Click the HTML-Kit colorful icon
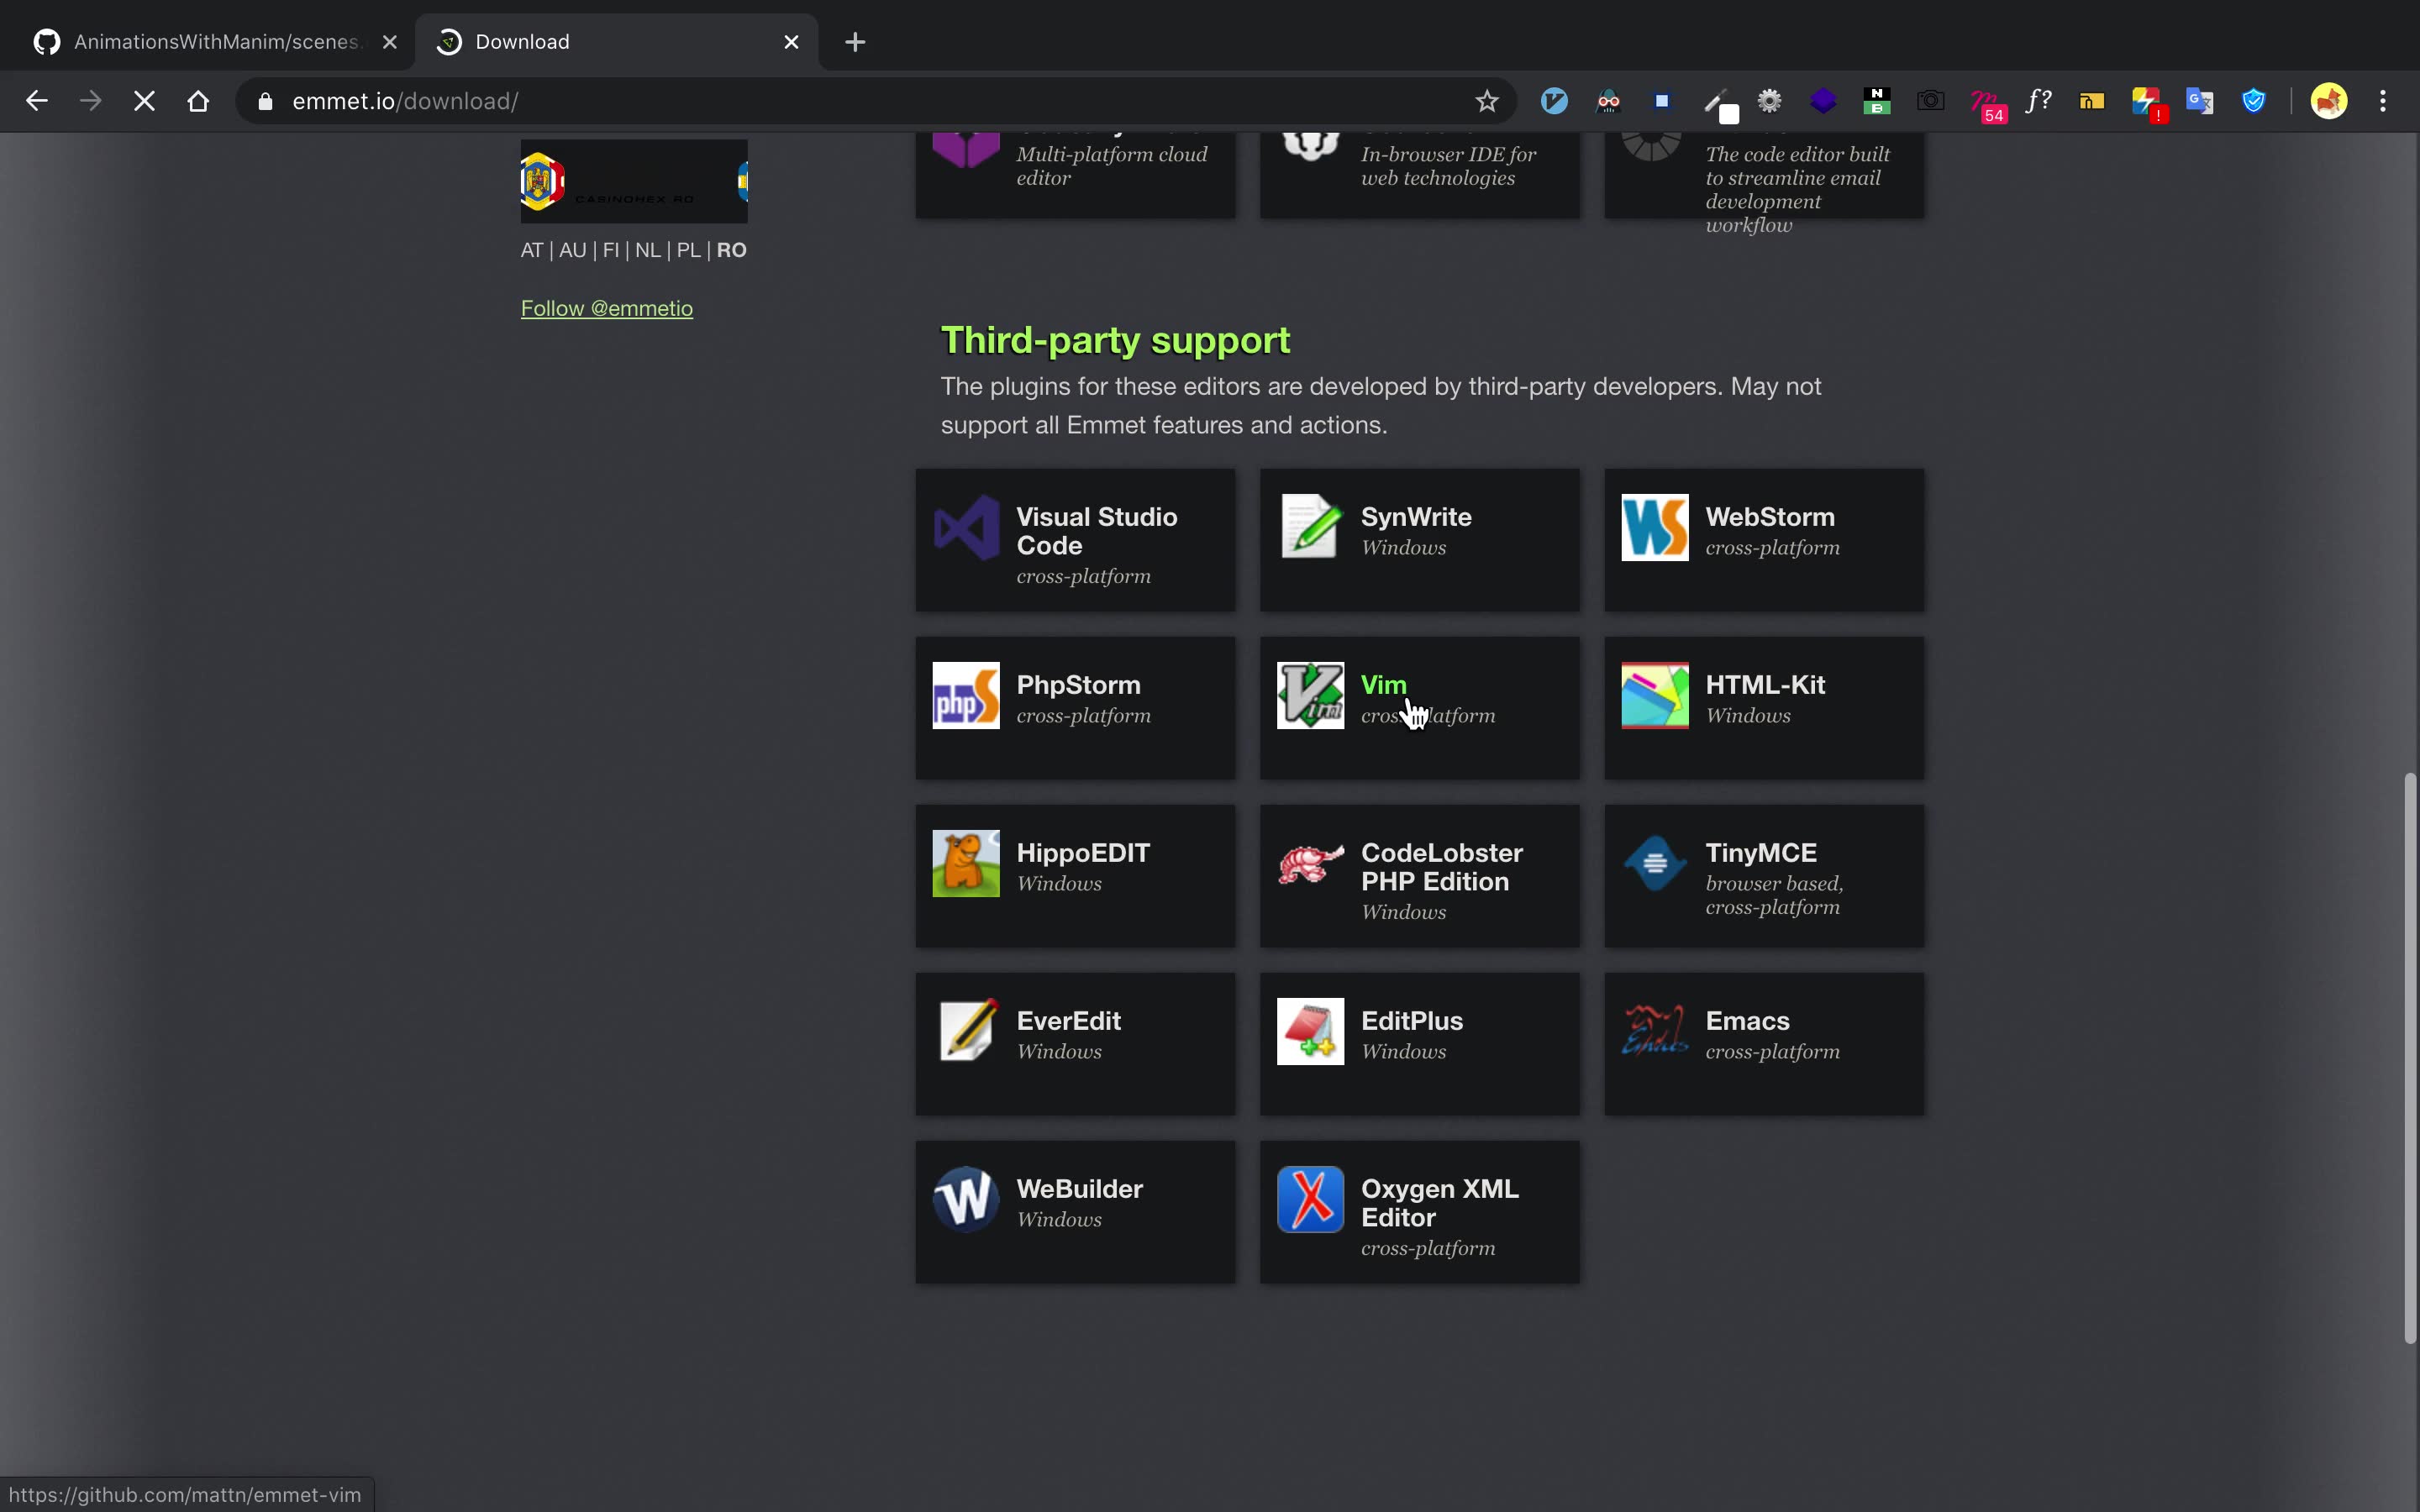The image size is (2420, 1512). click(1655, 695)
